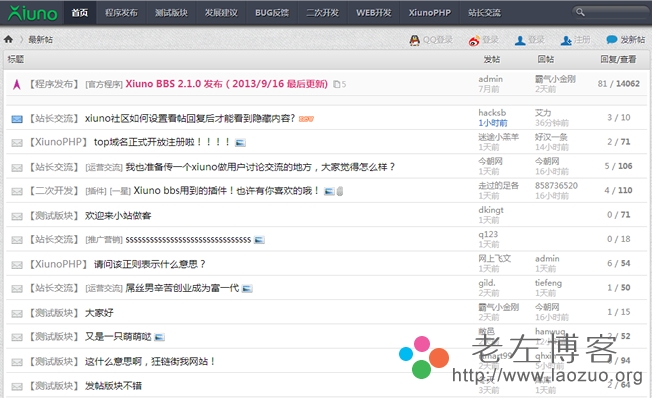Click the blue unread envelope for xiuno社区 thread

[x=17, y=119]
